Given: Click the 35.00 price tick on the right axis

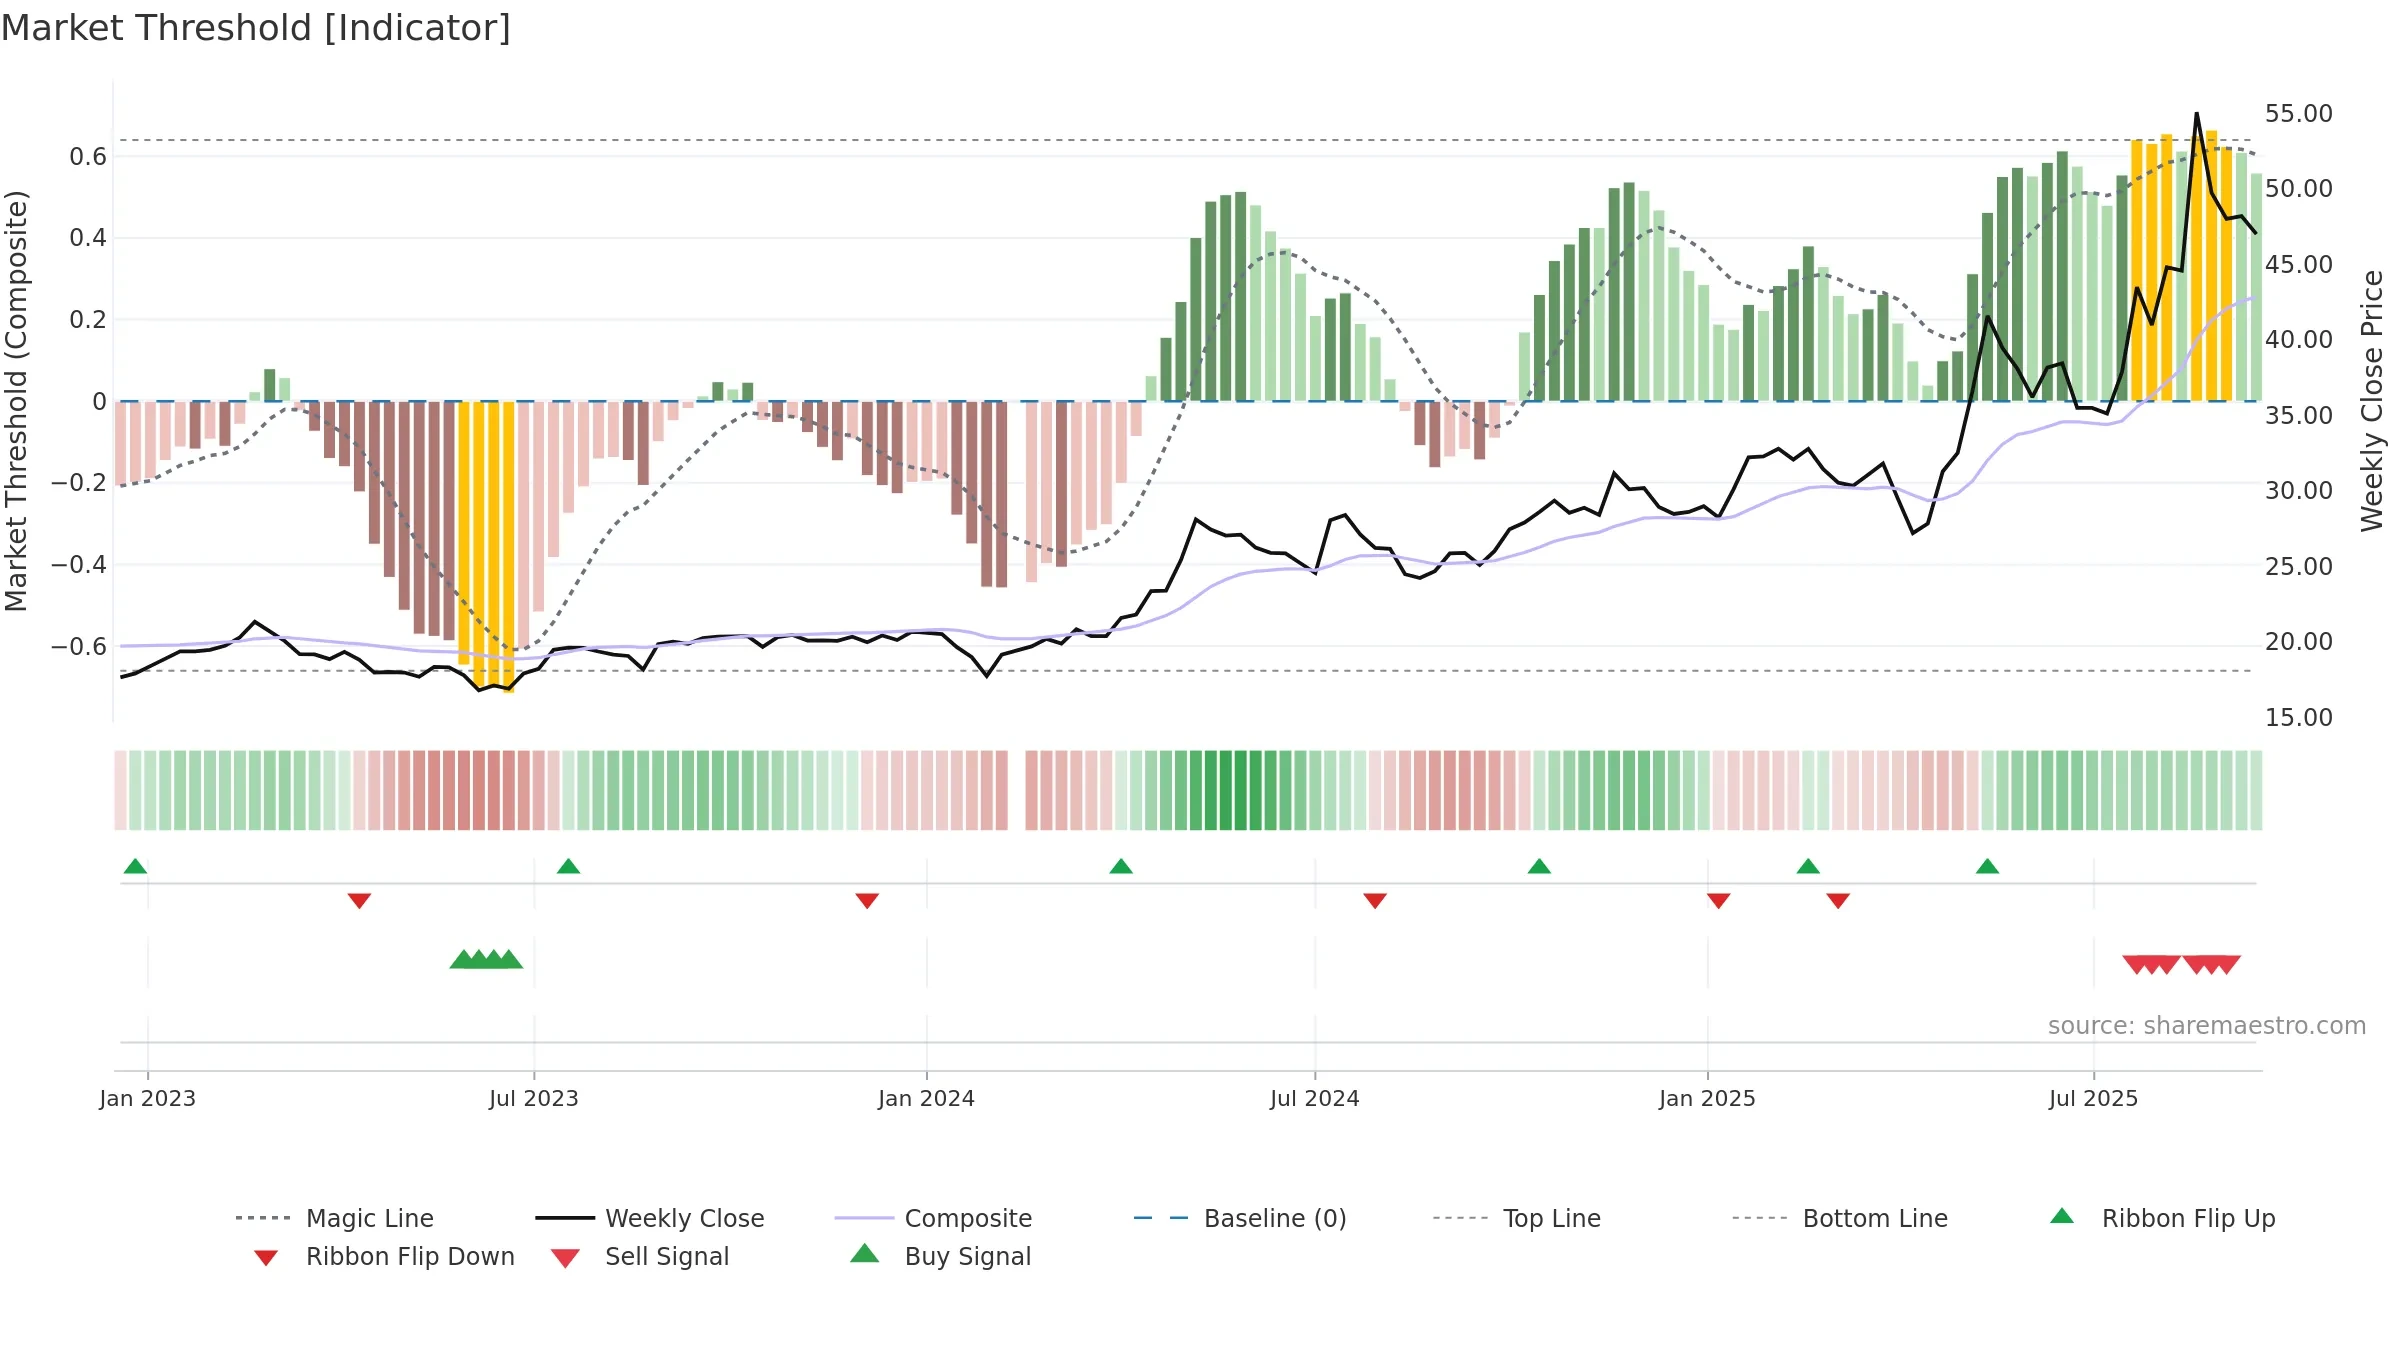Looking at the screenshot, I should 2299,415.
